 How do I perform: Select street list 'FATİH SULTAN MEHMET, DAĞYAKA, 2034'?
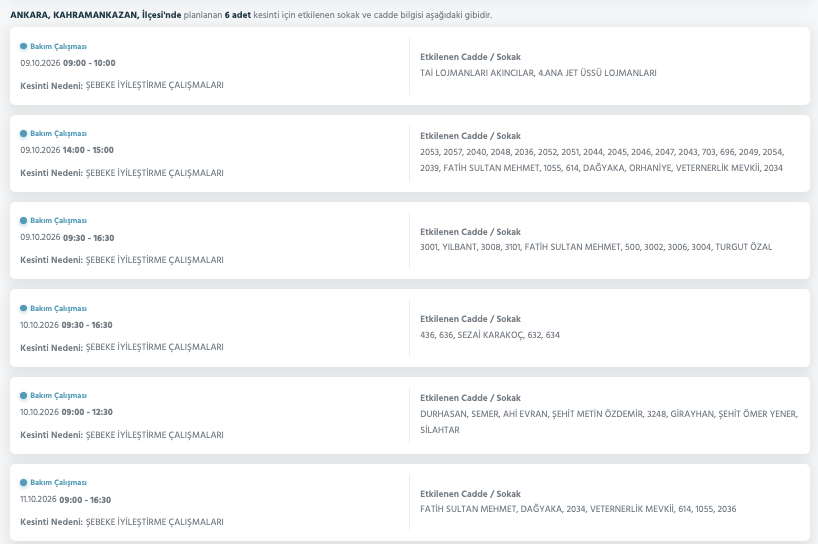coord(578,509)
